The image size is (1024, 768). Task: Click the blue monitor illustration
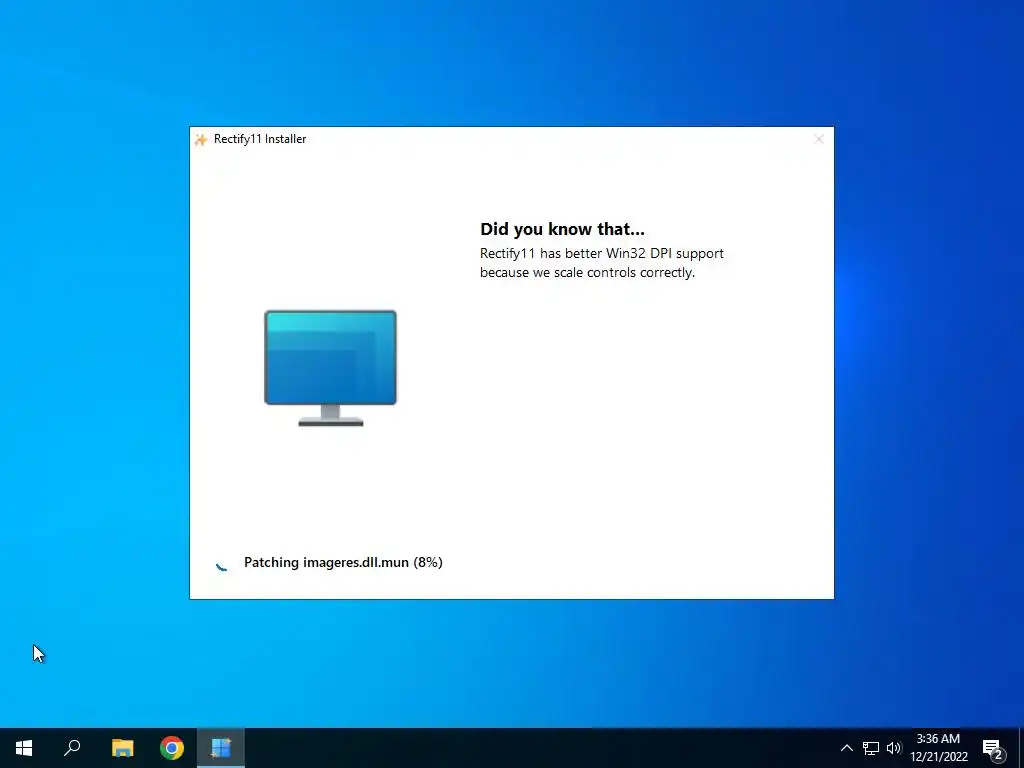pyautogui.click(x=330, y=368)
